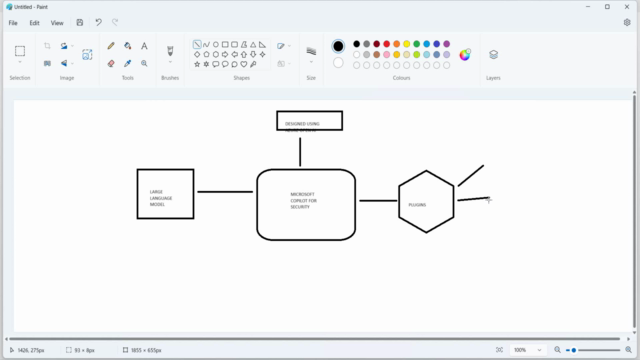640x360 pixels.
Task: Select the Colour picker eyedropper tool
Action: click(128, 63)
